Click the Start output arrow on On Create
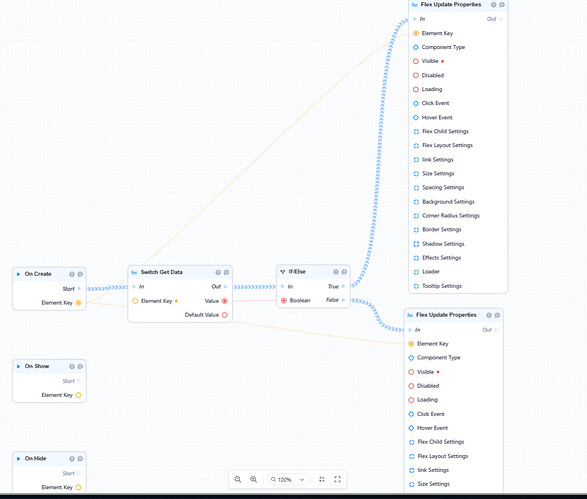Image resolution: width=587 pixels, height=499 pixels. click(x=79, y=289)
